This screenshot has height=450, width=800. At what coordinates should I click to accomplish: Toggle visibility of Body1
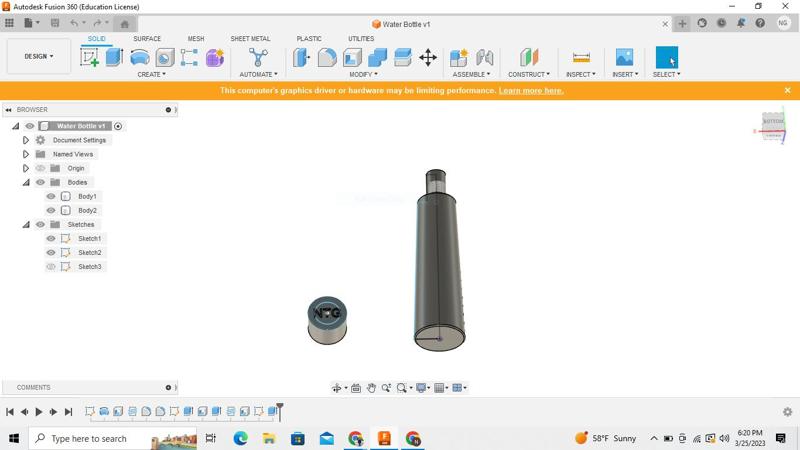tap(51, 196)
